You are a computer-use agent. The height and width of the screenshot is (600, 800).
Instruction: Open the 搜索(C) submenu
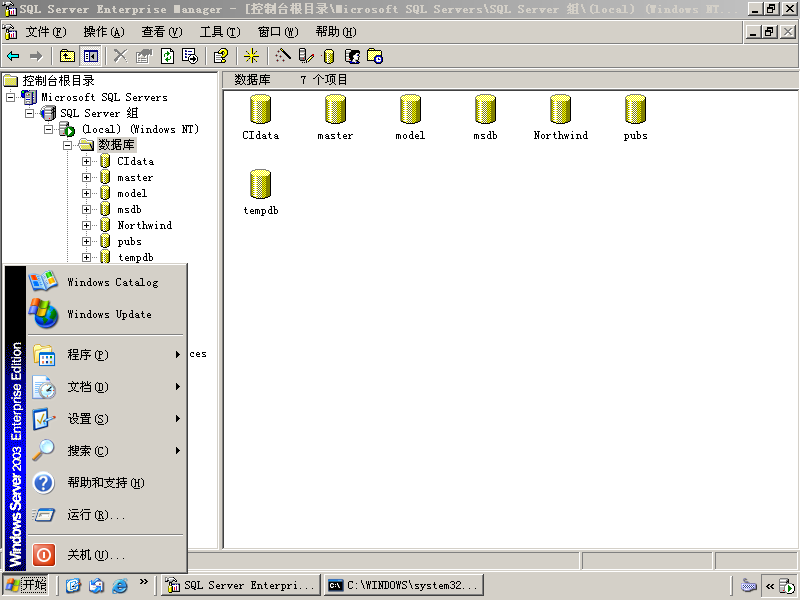coord(106,451)
